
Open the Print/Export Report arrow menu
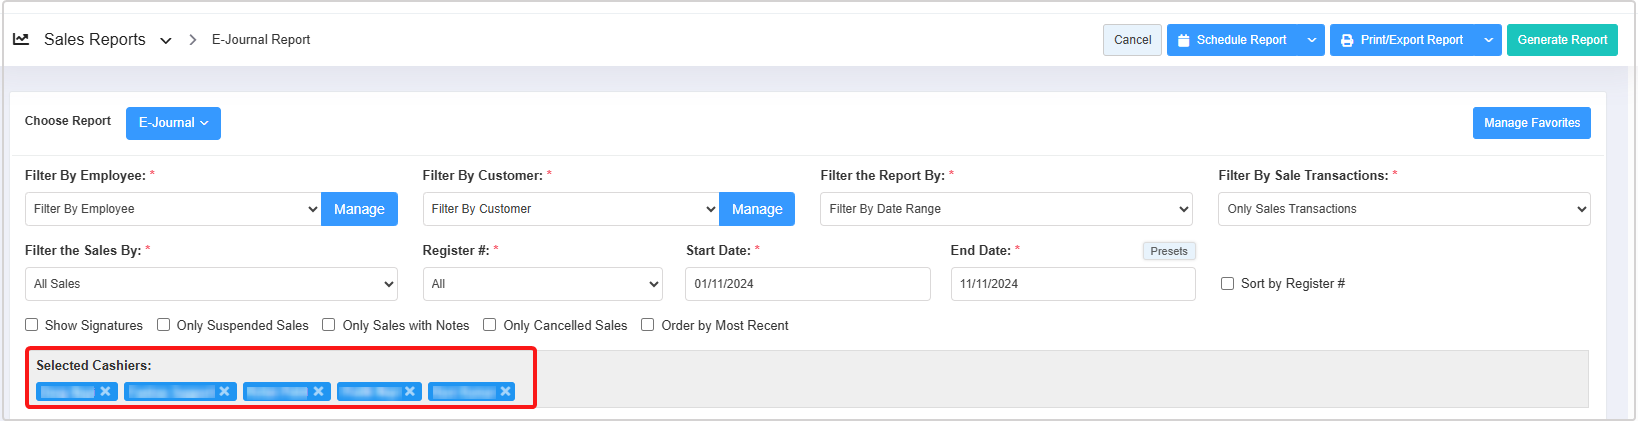[x=1488, y=40]
